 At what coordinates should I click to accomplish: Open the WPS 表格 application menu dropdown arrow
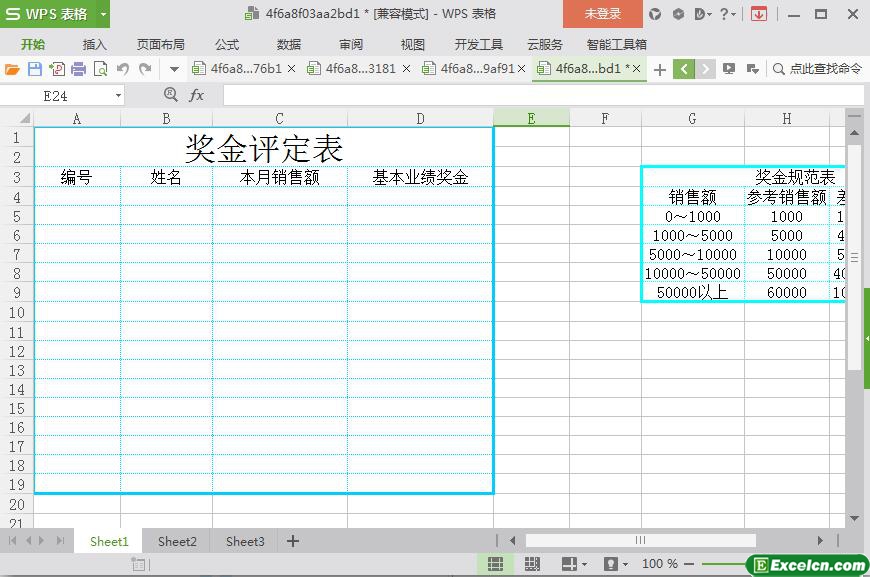(x=103, y=14)
